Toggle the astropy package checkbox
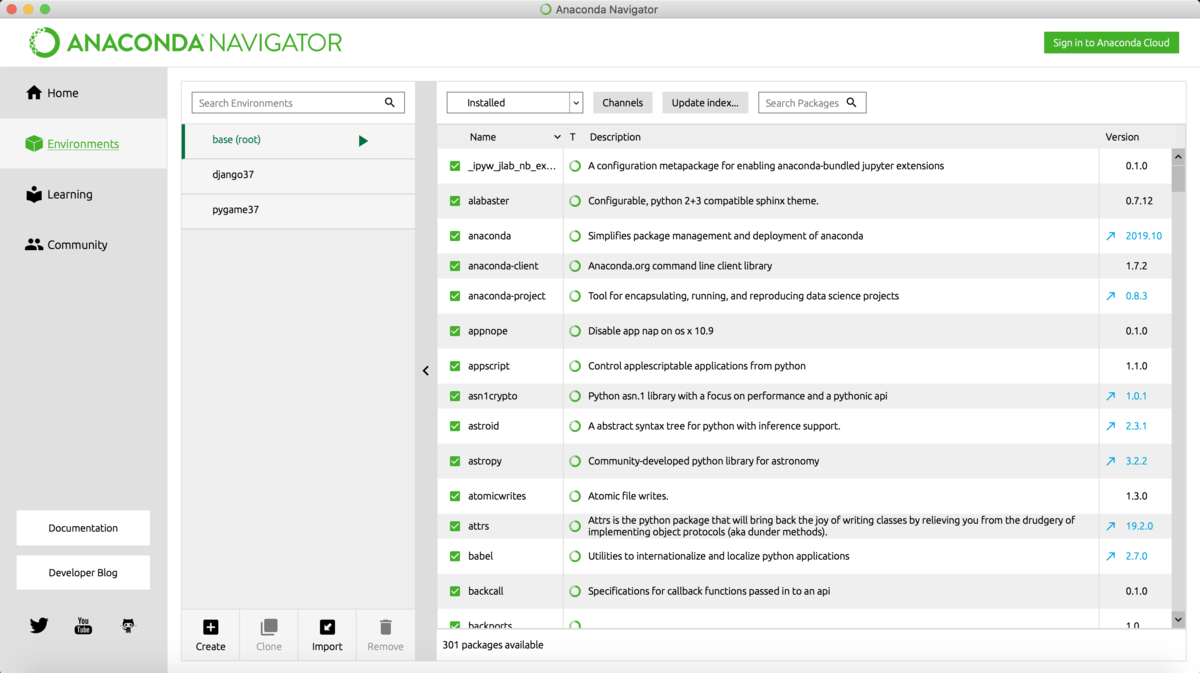 (455, 461)
